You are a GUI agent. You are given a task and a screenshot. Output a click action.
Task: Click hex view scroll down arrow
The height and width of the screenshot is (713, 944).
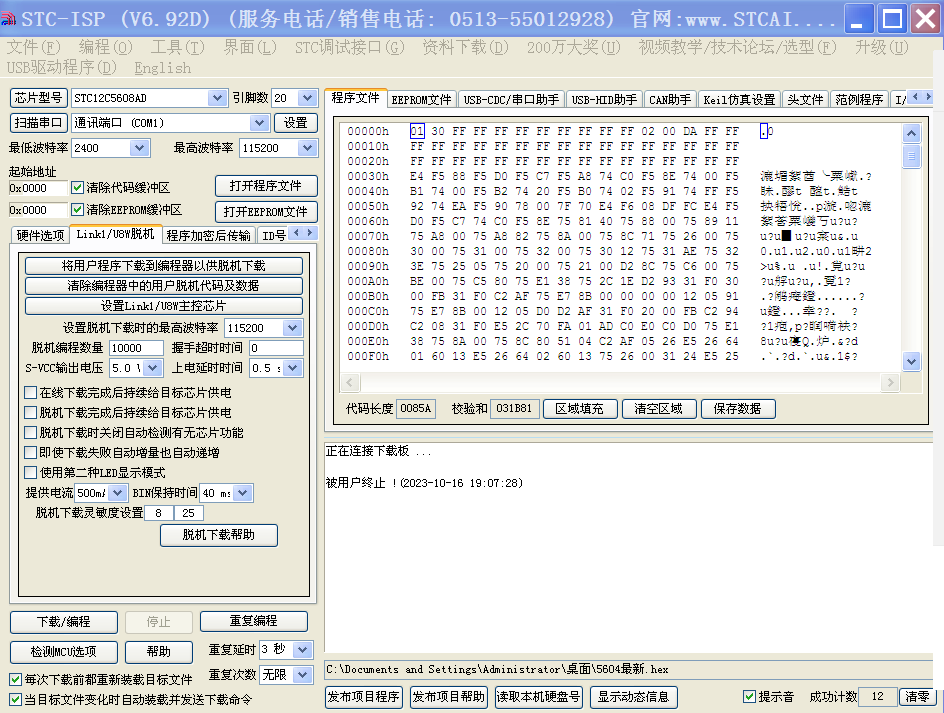pyautogui.click(x=911, y=361)
